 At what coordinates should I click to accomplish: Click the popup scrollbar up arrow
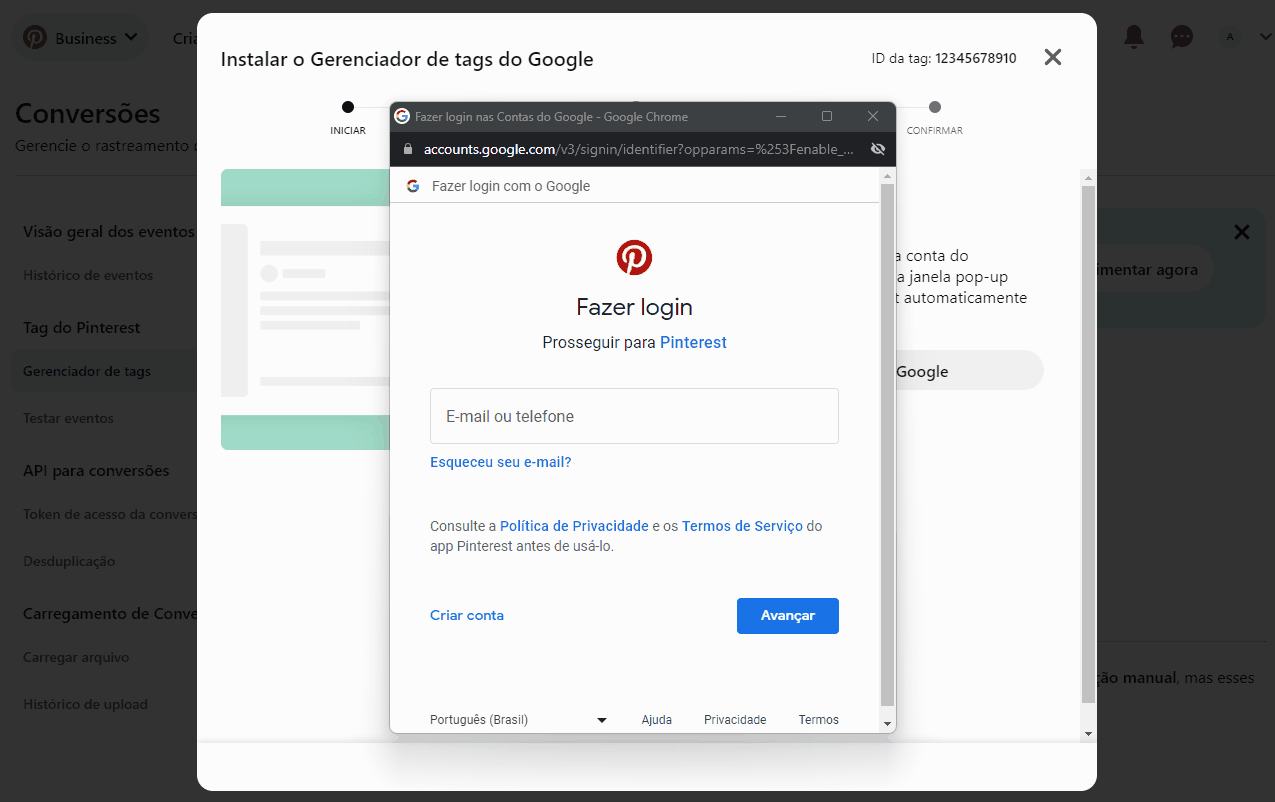point(887,176)
